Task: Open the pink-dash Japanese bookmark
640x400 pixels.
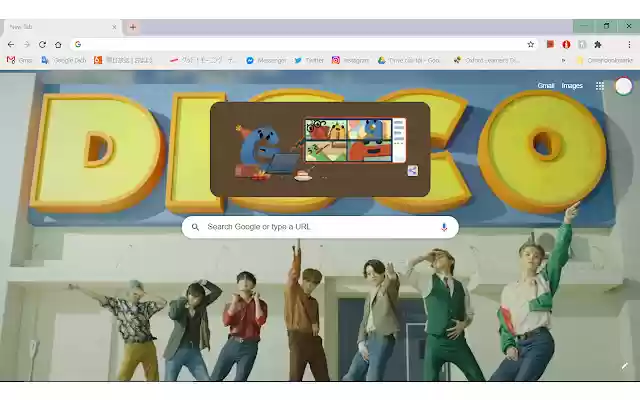Action: (x=203, y=60)
